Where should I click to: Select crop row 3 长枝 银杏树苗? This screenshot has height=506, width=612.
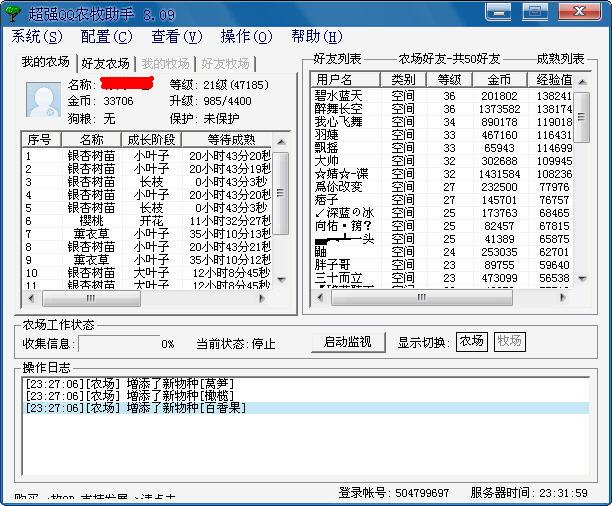pyautogui.click(x=148, y=182)
